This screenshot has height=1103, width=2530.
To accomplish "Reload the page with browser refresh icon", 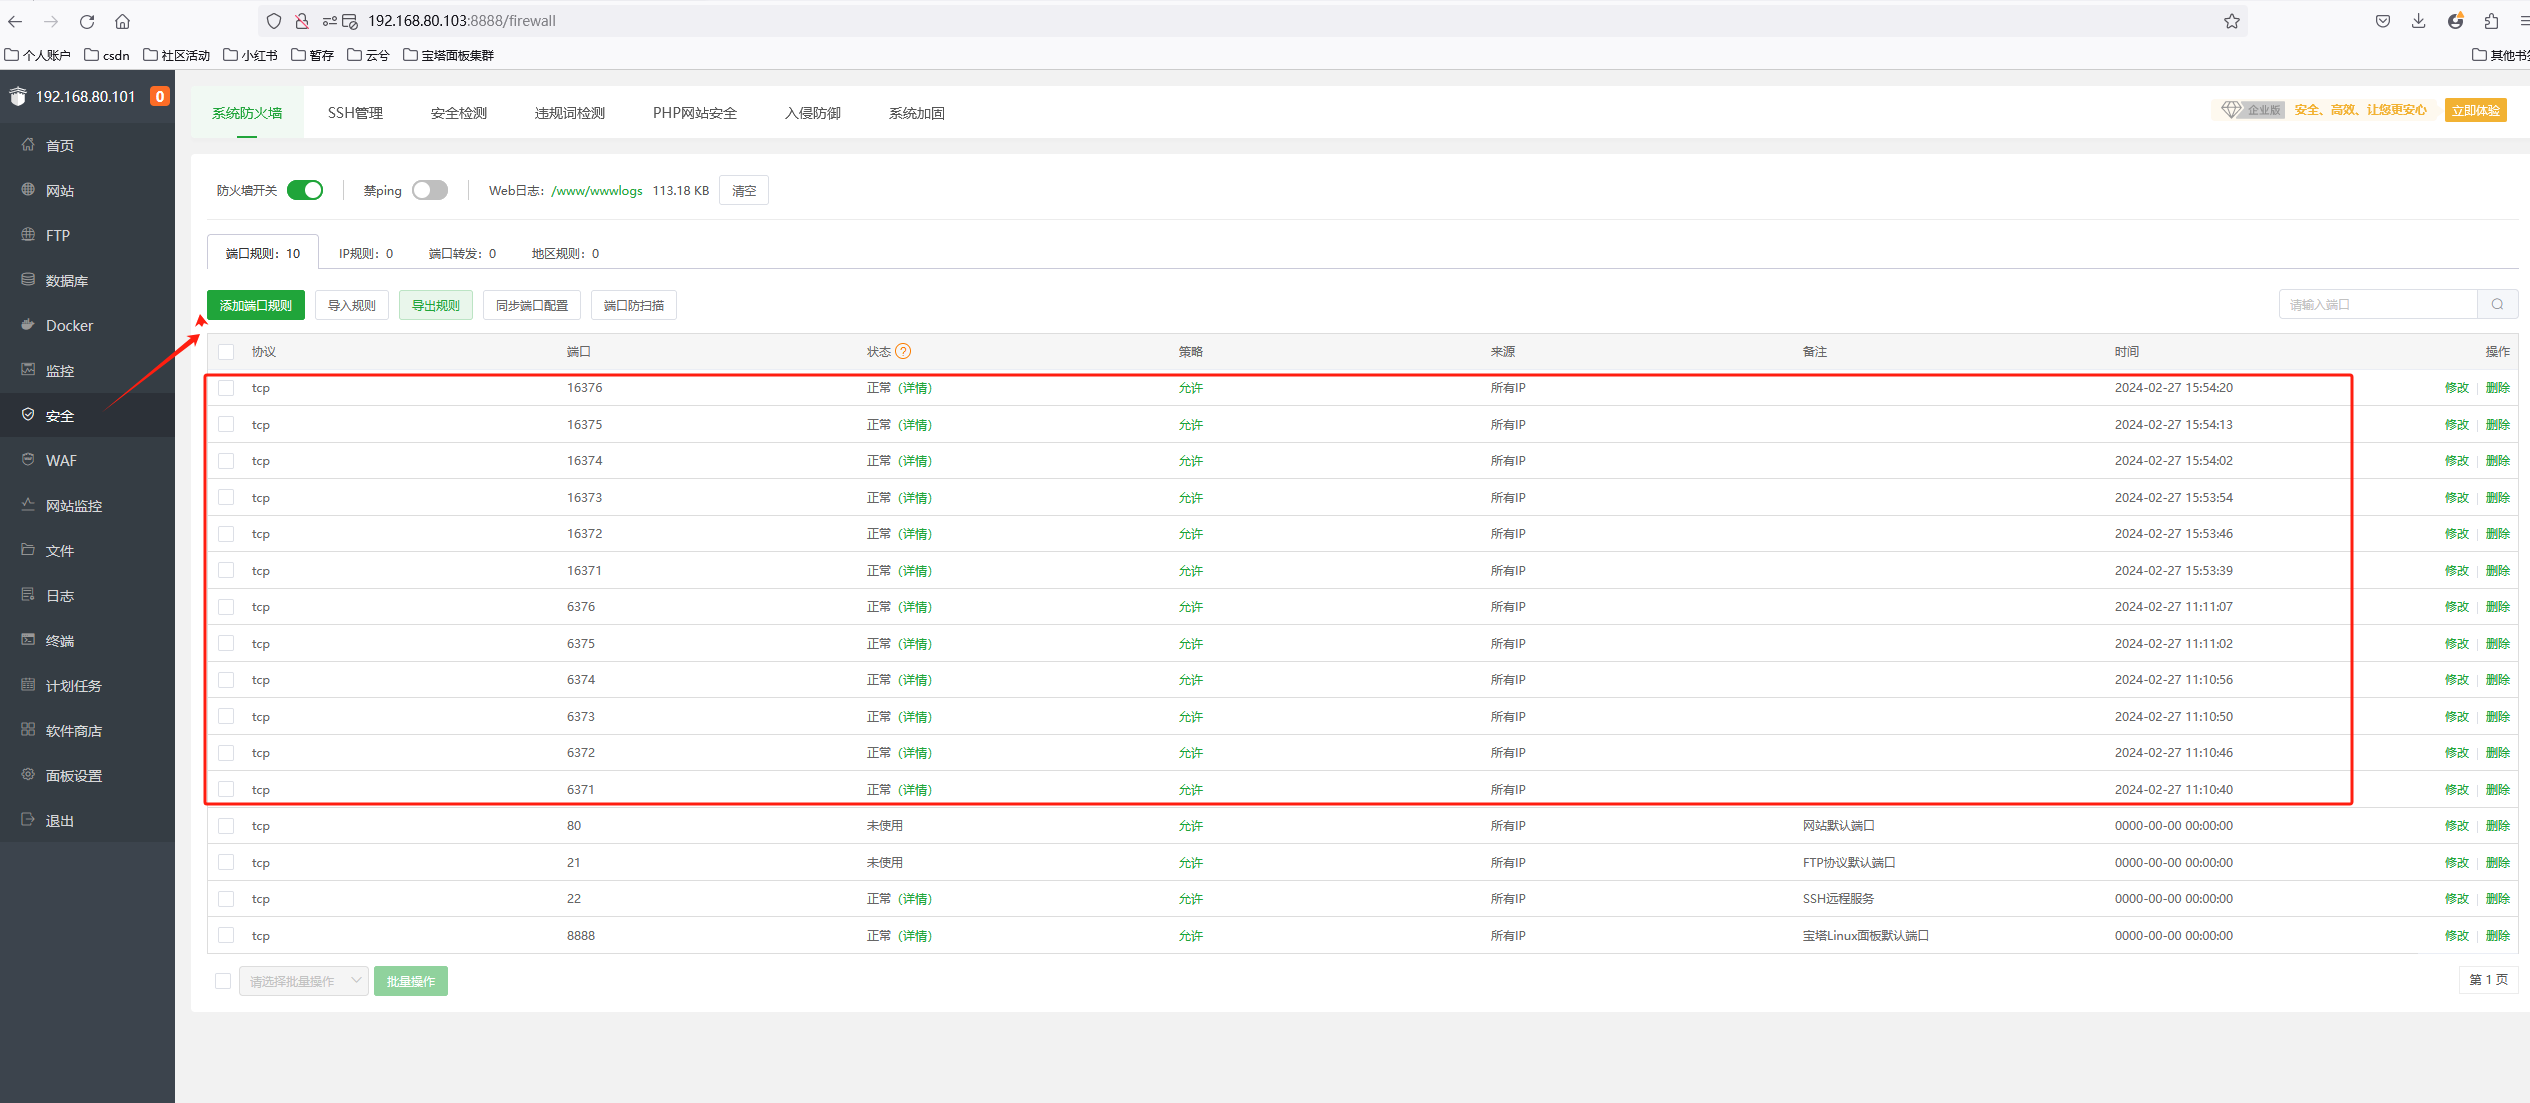I will 87,21.
